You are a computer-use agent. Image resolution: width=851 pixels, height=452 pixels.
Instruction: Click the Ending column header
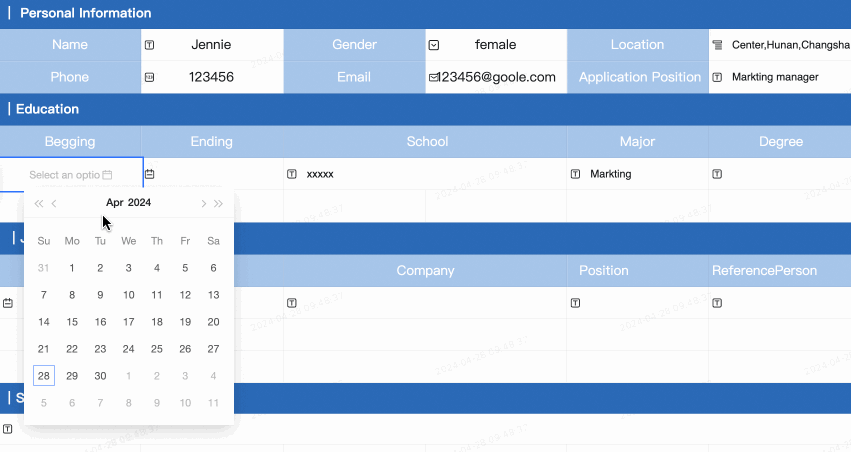pos(212,142)
